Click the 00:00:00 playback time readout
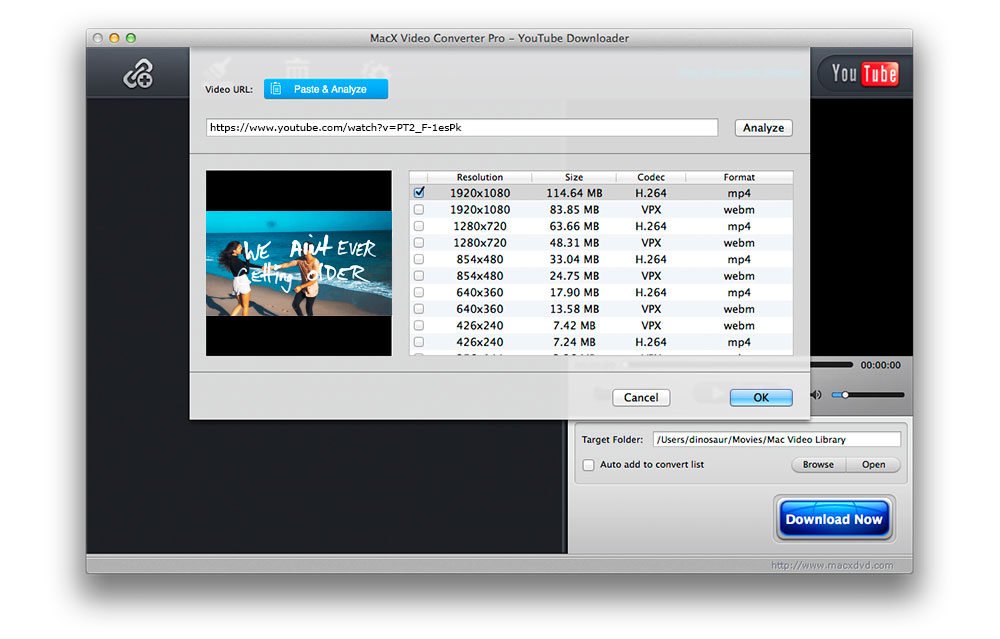This screenshot has width=1000, height=639. click(x=880, y=365)
